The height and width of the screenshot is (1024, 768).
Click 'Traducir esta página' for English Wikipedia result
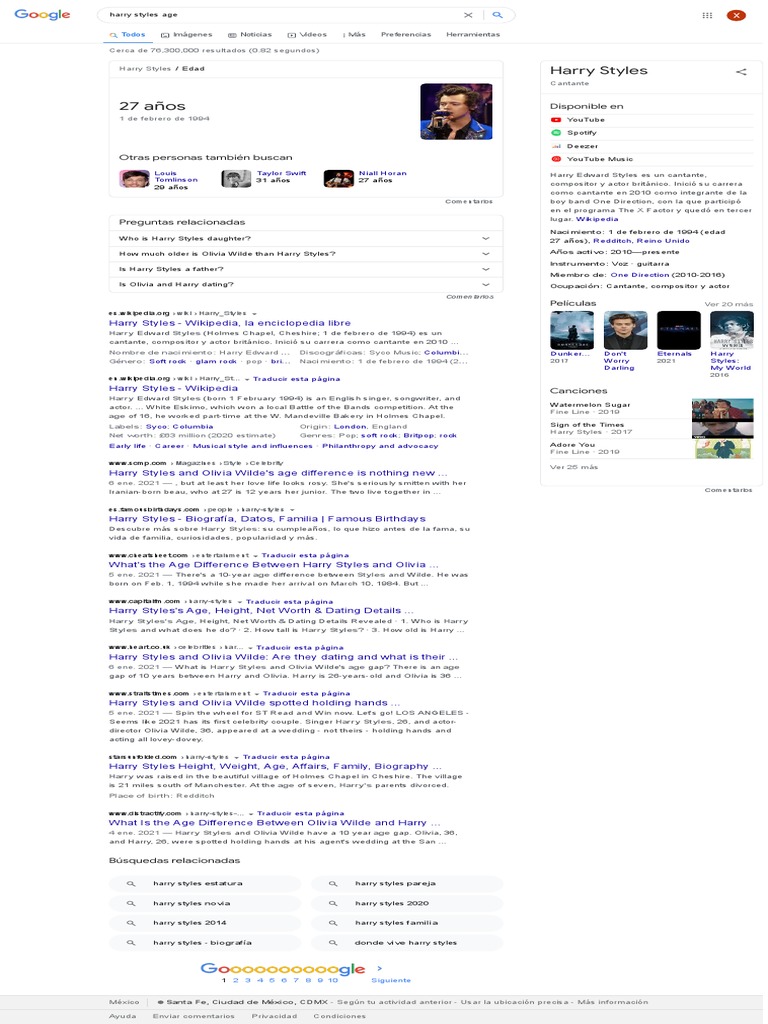(x=296, y=379)
